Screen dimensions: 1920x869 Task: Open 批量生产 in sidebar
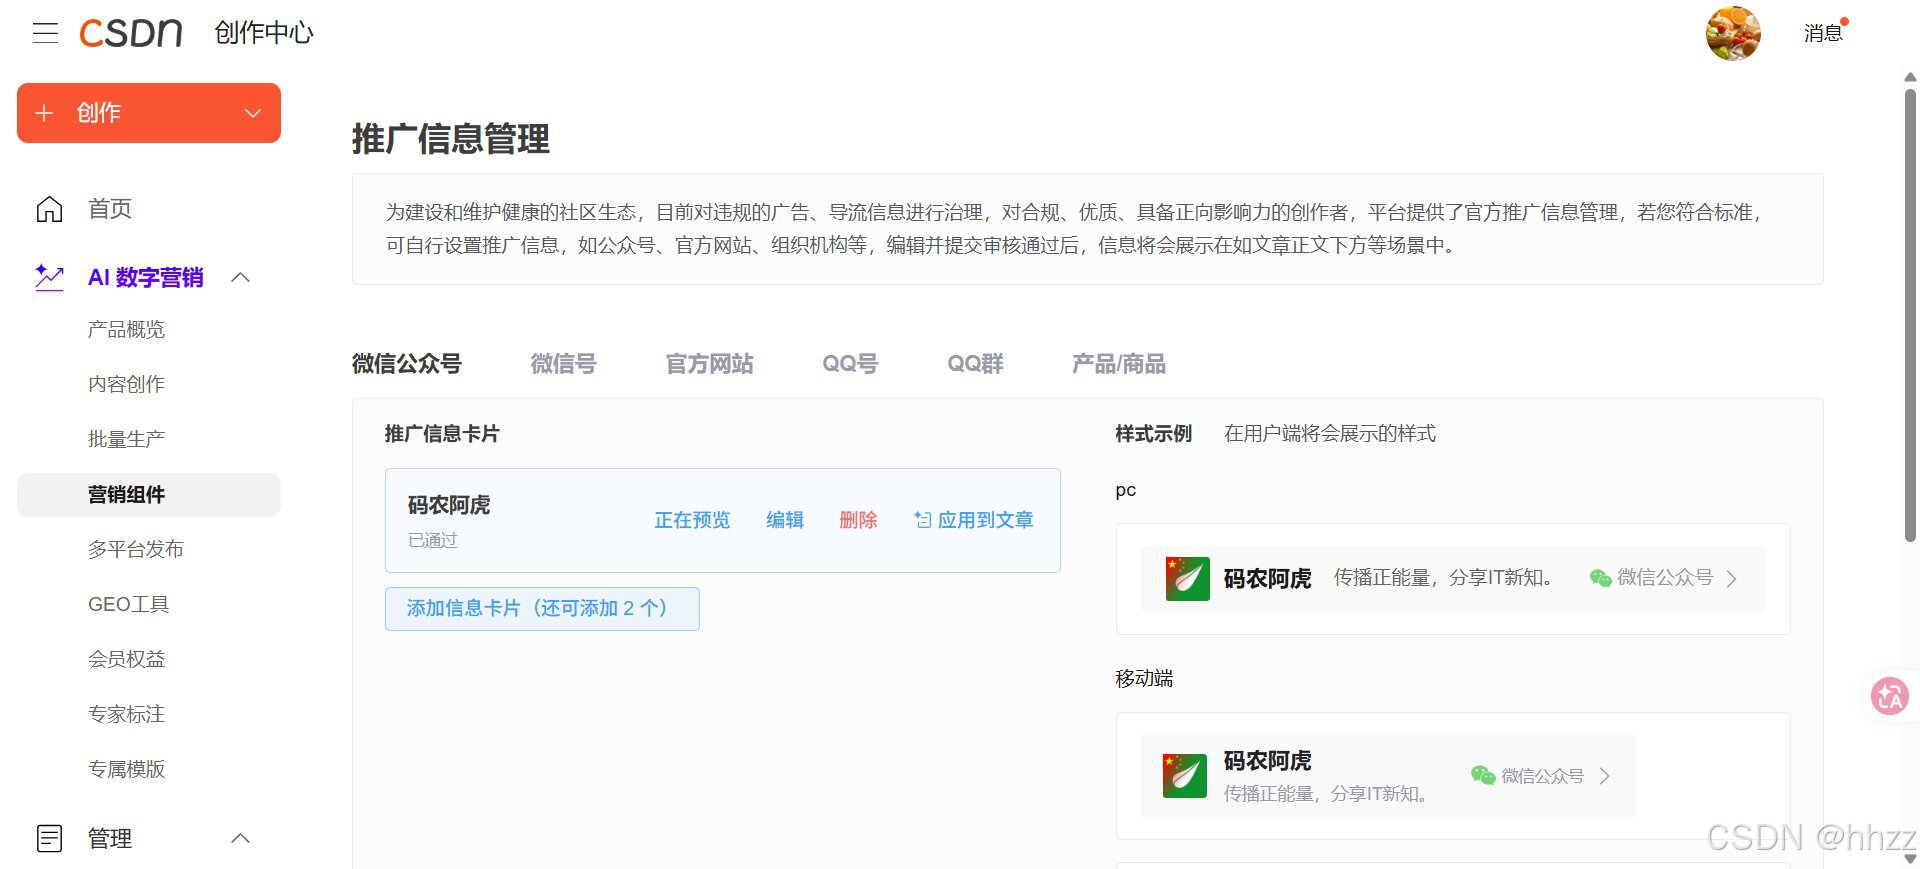click(126, 439)
